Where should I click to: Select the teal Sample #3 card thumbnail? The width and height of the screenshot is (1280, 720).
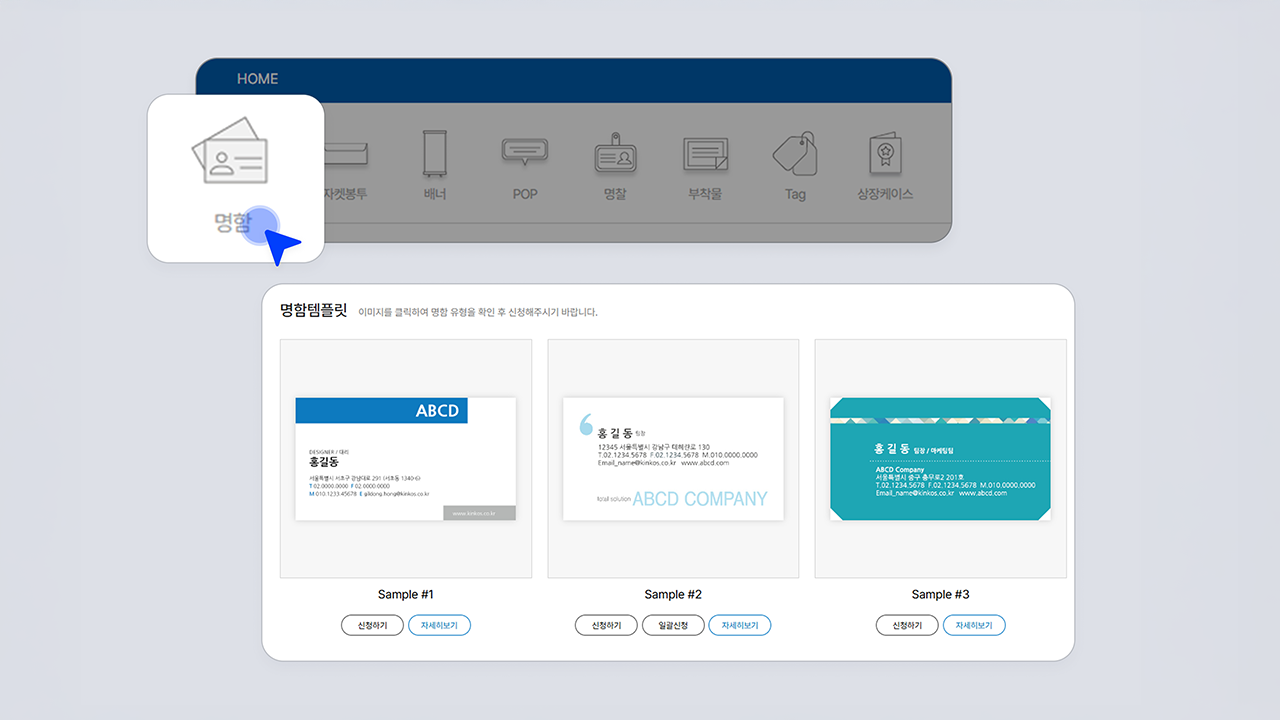point(940,458)
